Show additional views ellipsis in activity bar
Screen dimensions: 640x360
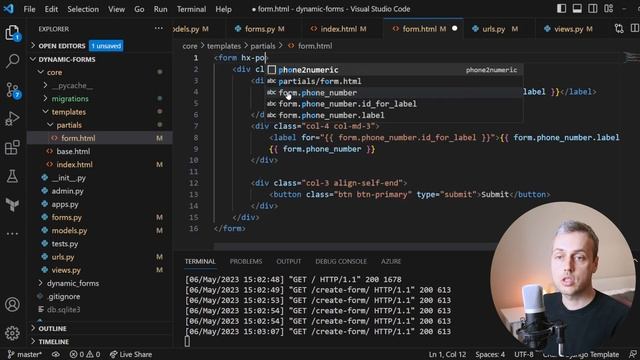pos(12,233)
